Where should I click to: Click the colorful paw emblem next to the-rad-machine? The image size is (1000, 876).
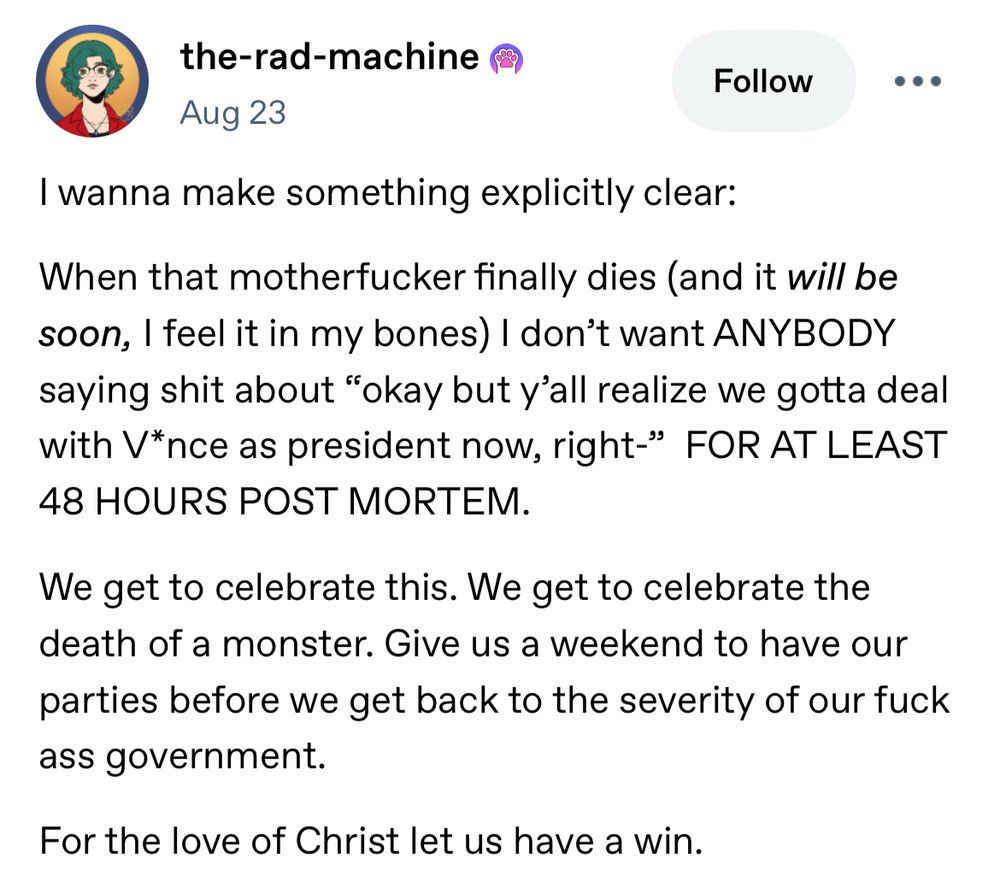pos(504,57)
